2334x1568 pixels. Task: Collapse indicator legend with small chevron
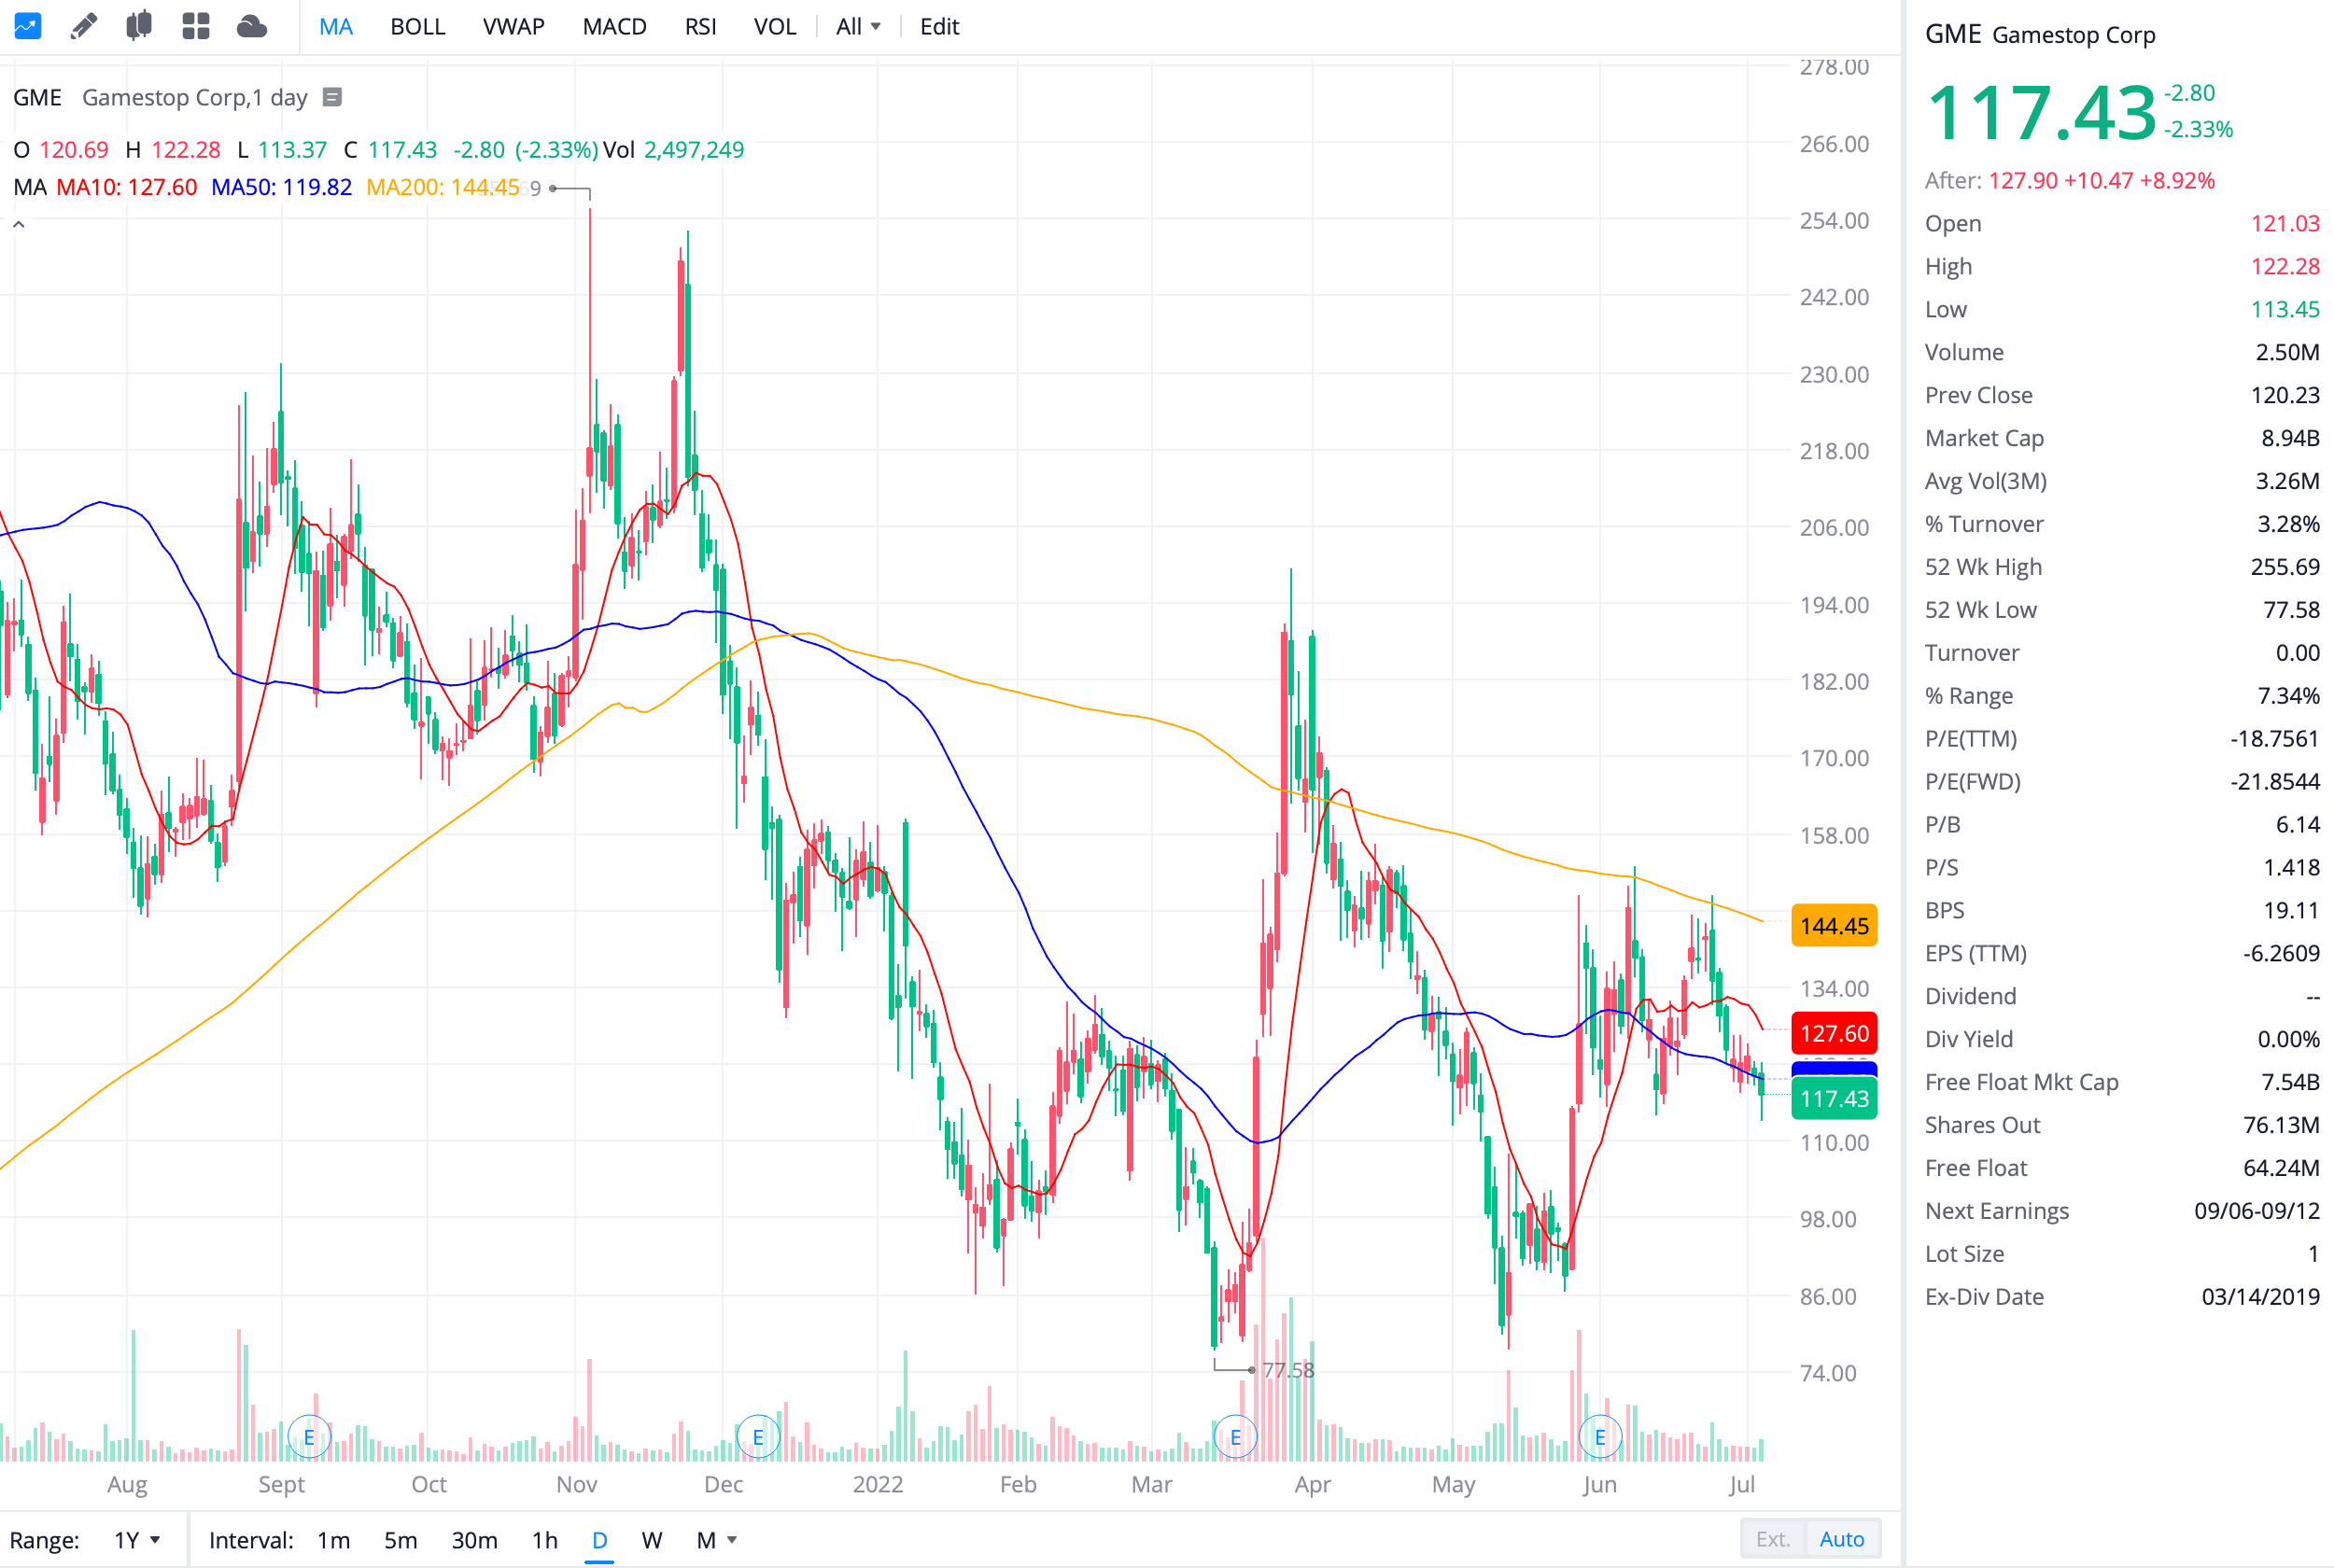[x=19, y=225]
